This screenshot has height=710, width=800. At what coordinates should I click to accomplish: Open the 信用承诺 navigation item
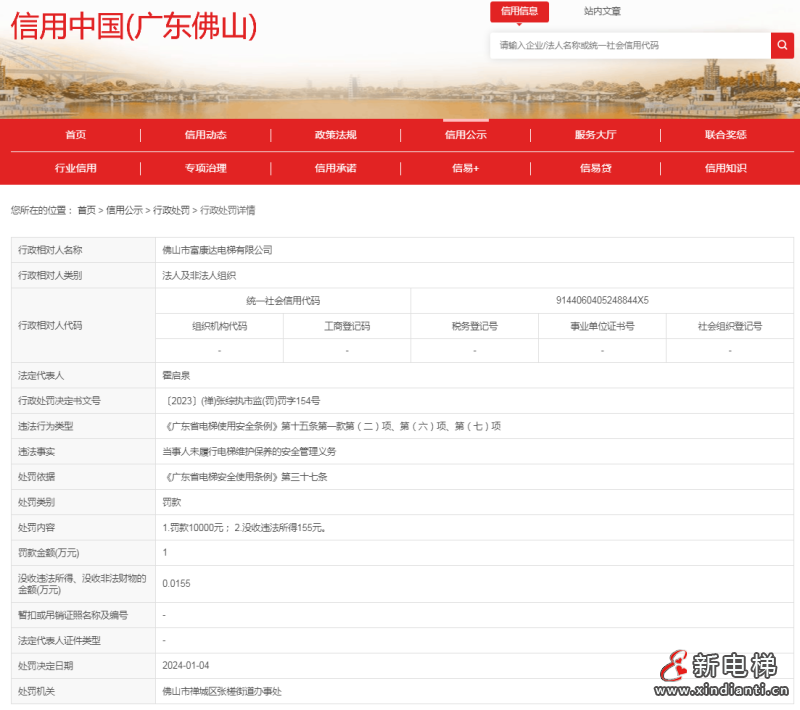335,168
